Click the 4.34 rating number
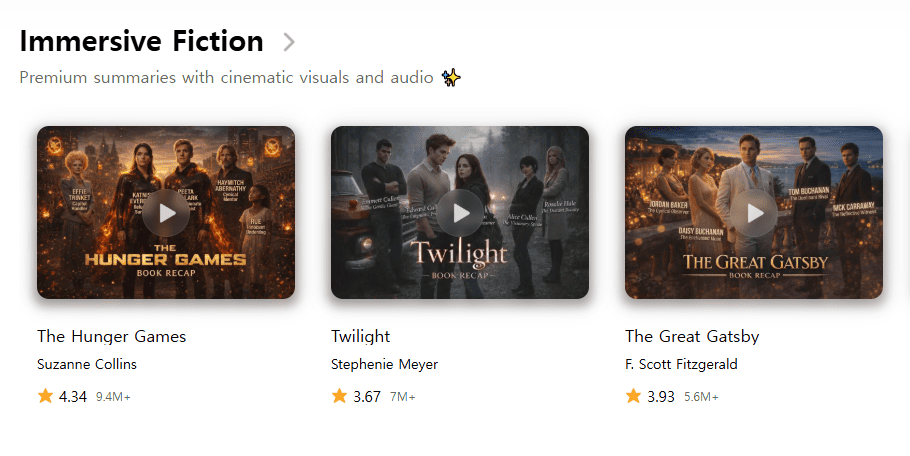 tap(73, 397)
